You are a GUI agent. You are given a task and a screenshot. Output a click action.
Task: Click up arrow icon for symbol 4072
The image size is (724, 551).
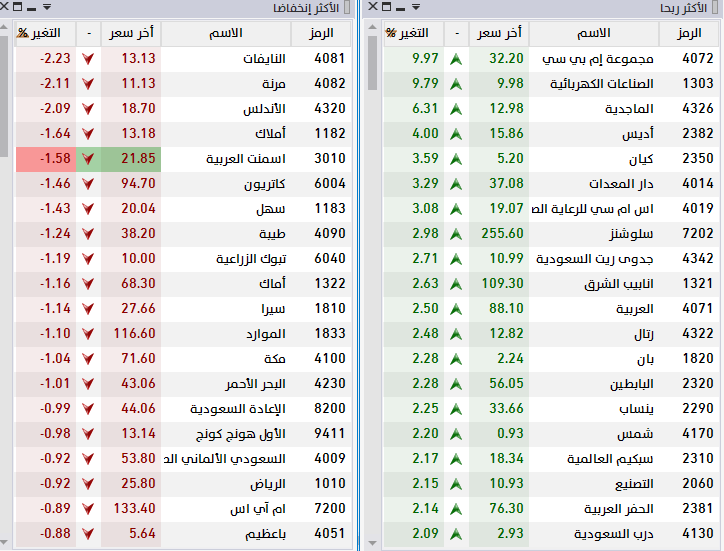coord(456,59)
